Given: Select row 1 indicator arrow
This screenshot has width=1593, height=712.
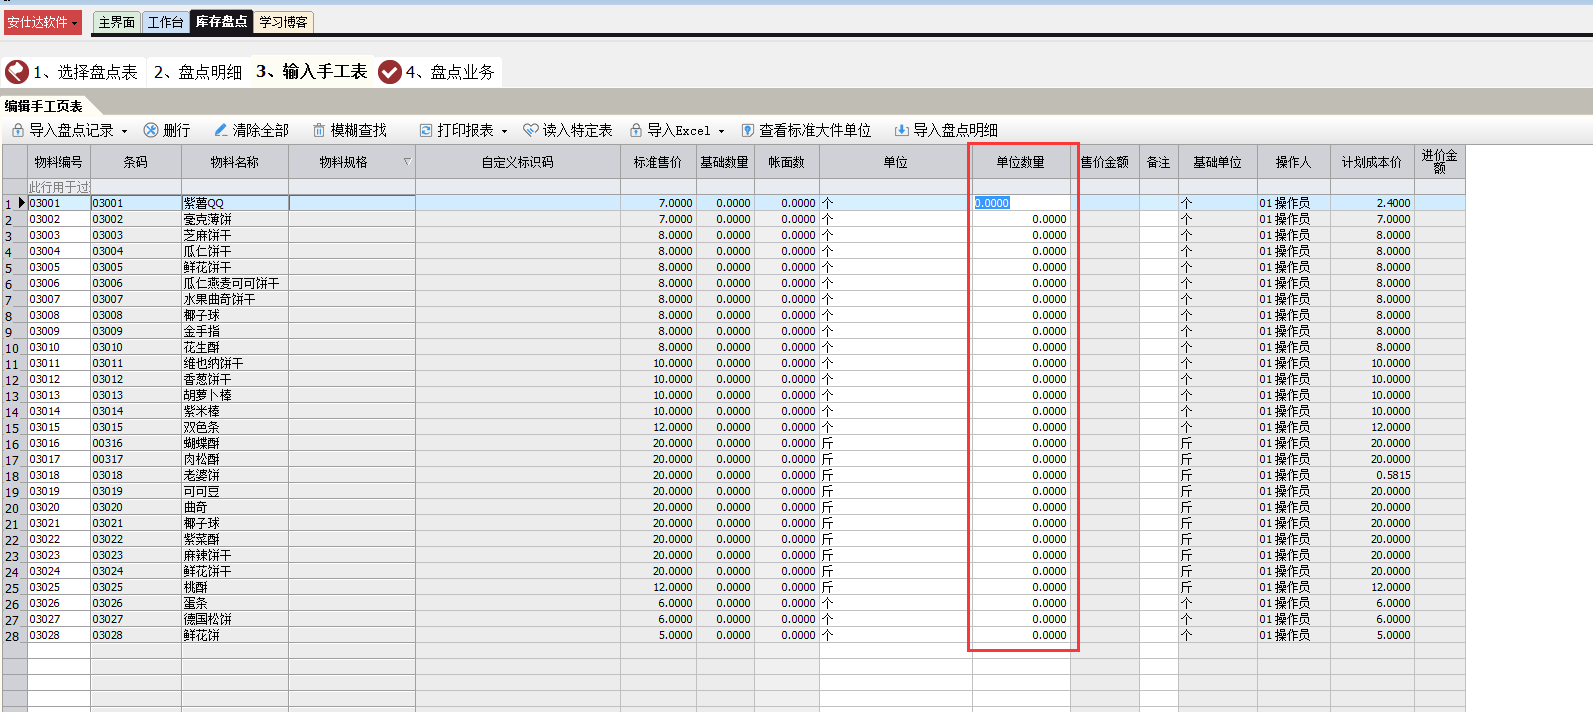Looking at the screenshot, I should pos(22,203).
